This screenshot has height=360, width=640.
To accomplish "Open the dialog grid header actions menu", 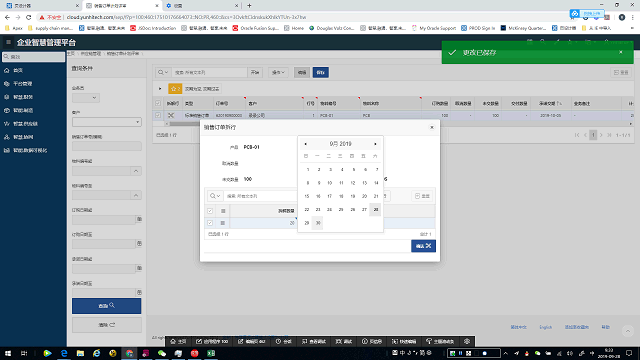I will tap(223, 211).
